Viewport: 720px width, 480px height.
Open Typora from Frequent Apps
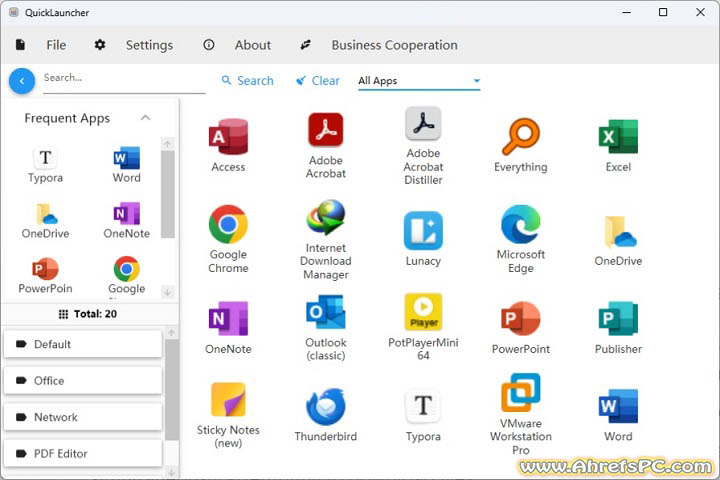[45, 165]
